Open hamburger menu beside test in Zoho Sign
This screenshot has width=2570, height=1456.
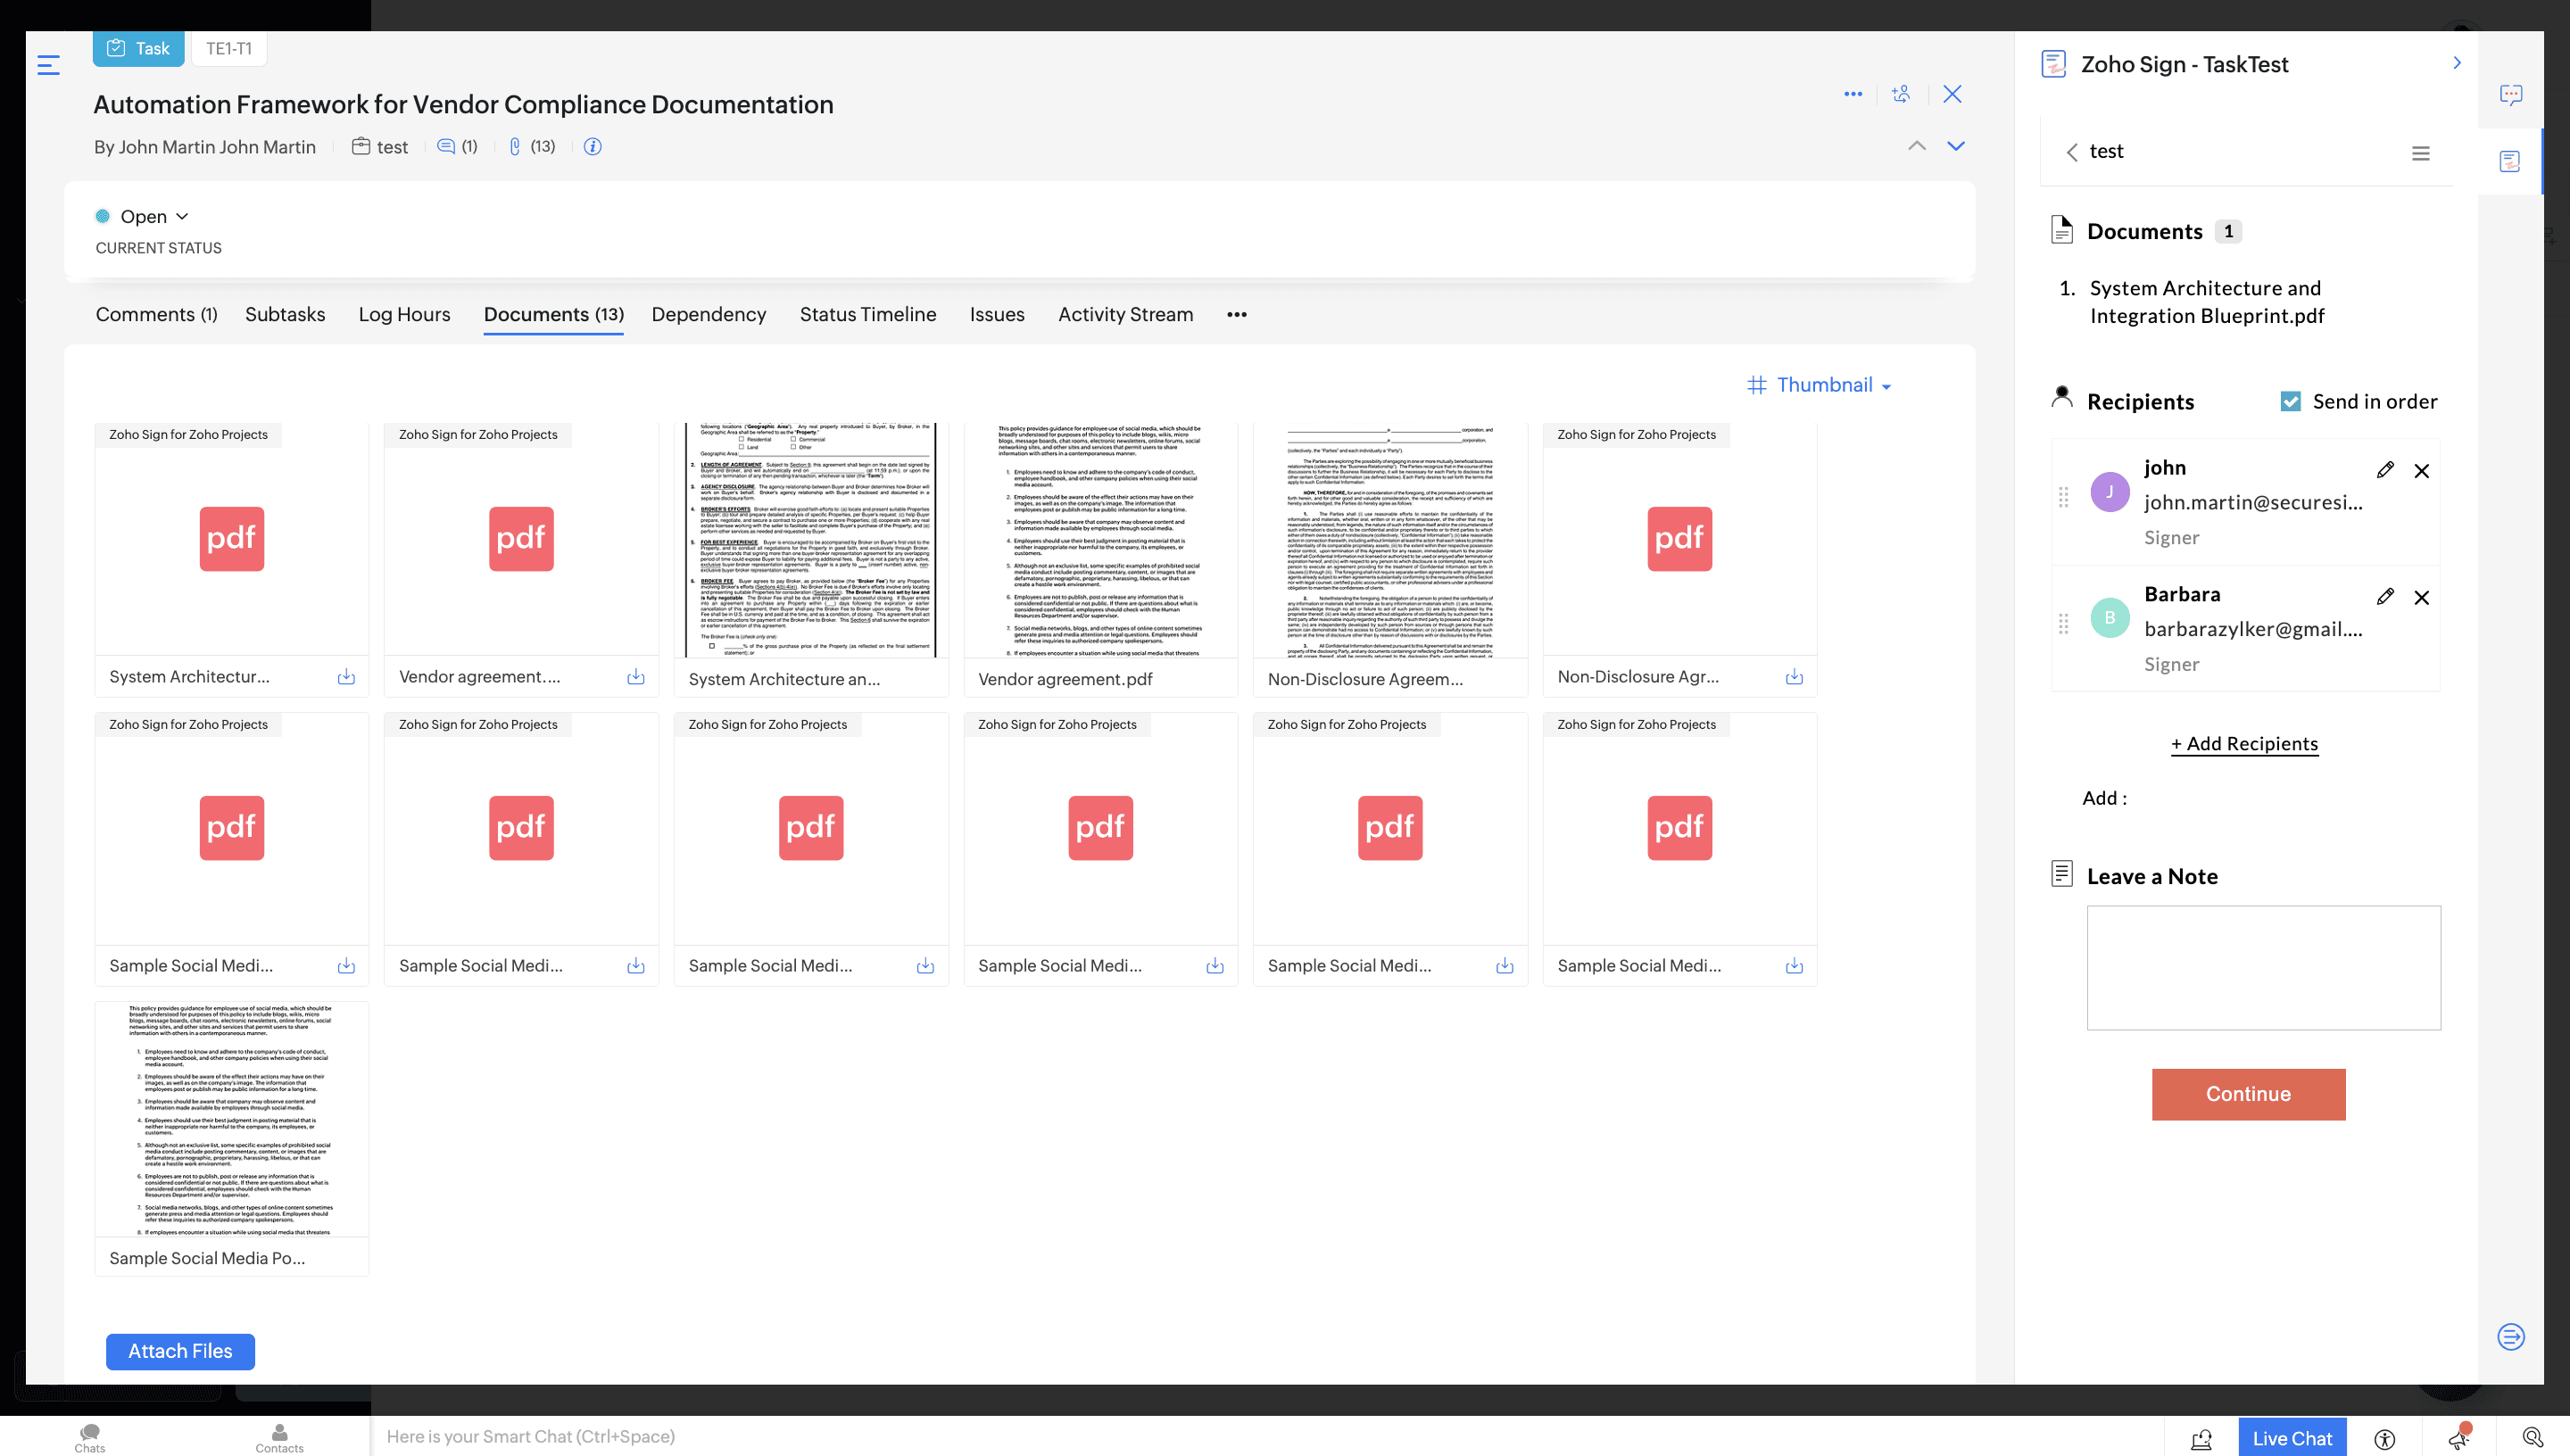click(x=2420, y=153)
